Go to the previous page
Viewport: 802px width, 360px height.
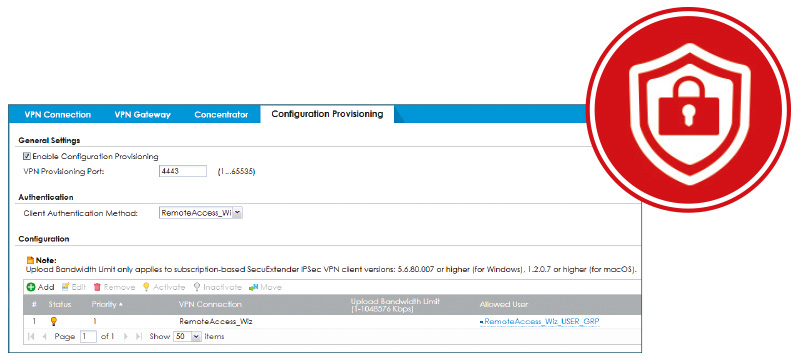click(43, 337)
